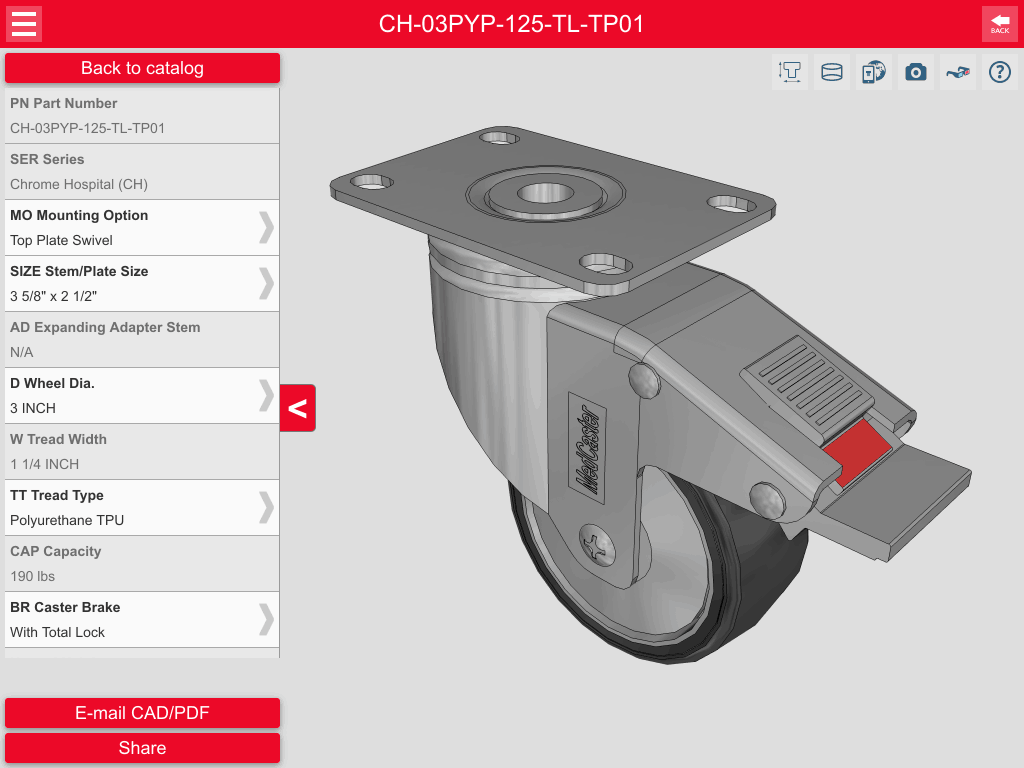Viewport: 1024px width, 768px height.
Task: Open the SIZE Stem/Plate Size chooser
Action: (142, 283)
